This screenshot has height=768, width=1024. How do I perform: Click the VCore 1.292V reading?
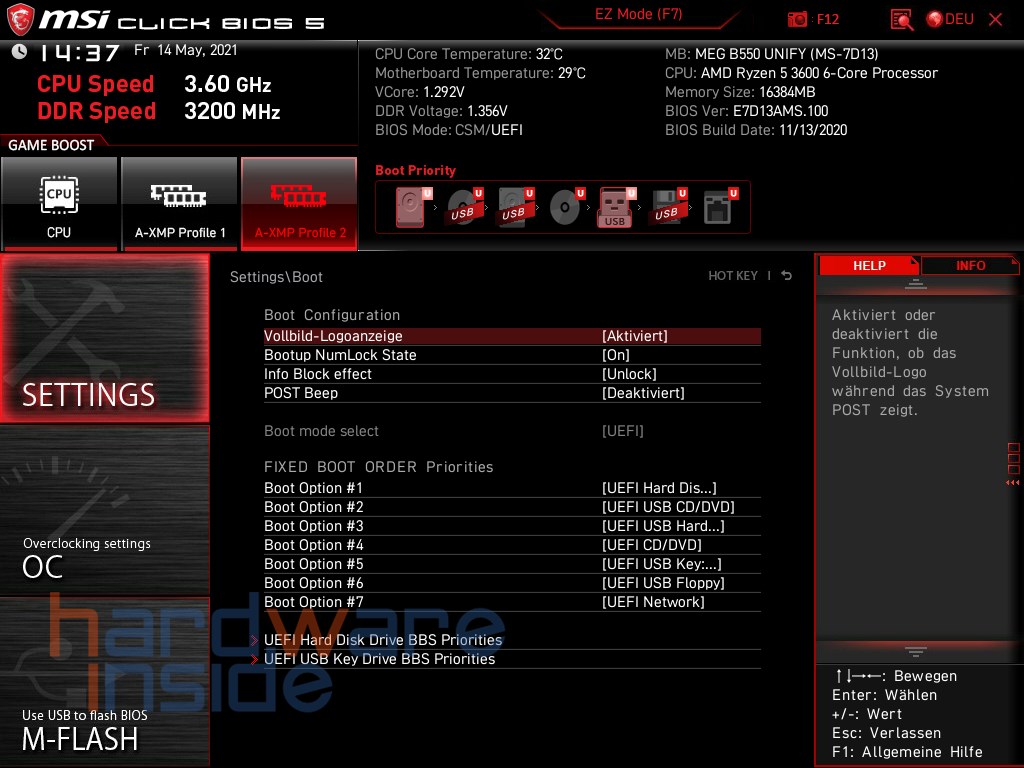click(420, 92)
